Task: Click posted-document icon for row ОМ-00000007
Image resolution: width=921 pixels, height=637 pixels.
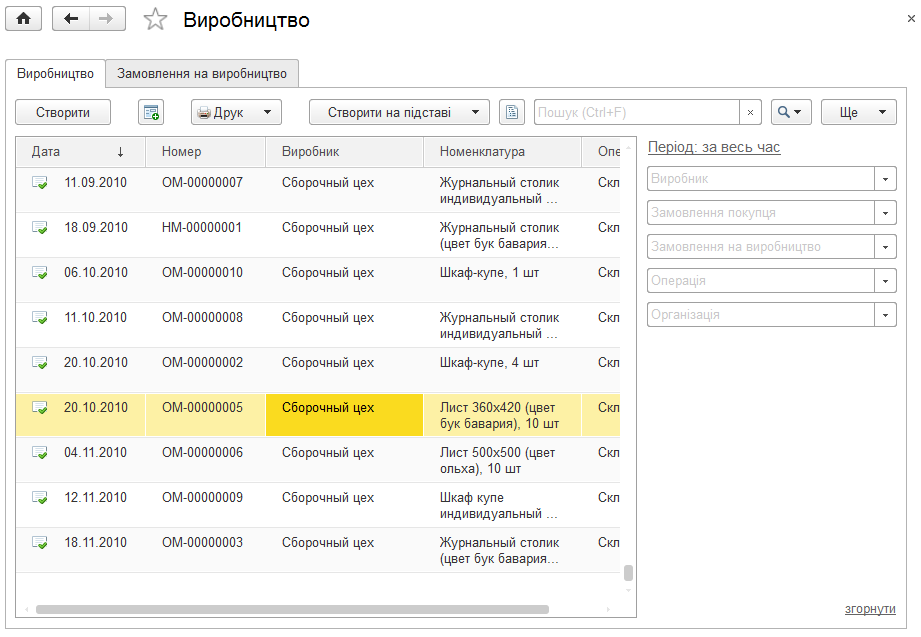Action: coord(39,183)
